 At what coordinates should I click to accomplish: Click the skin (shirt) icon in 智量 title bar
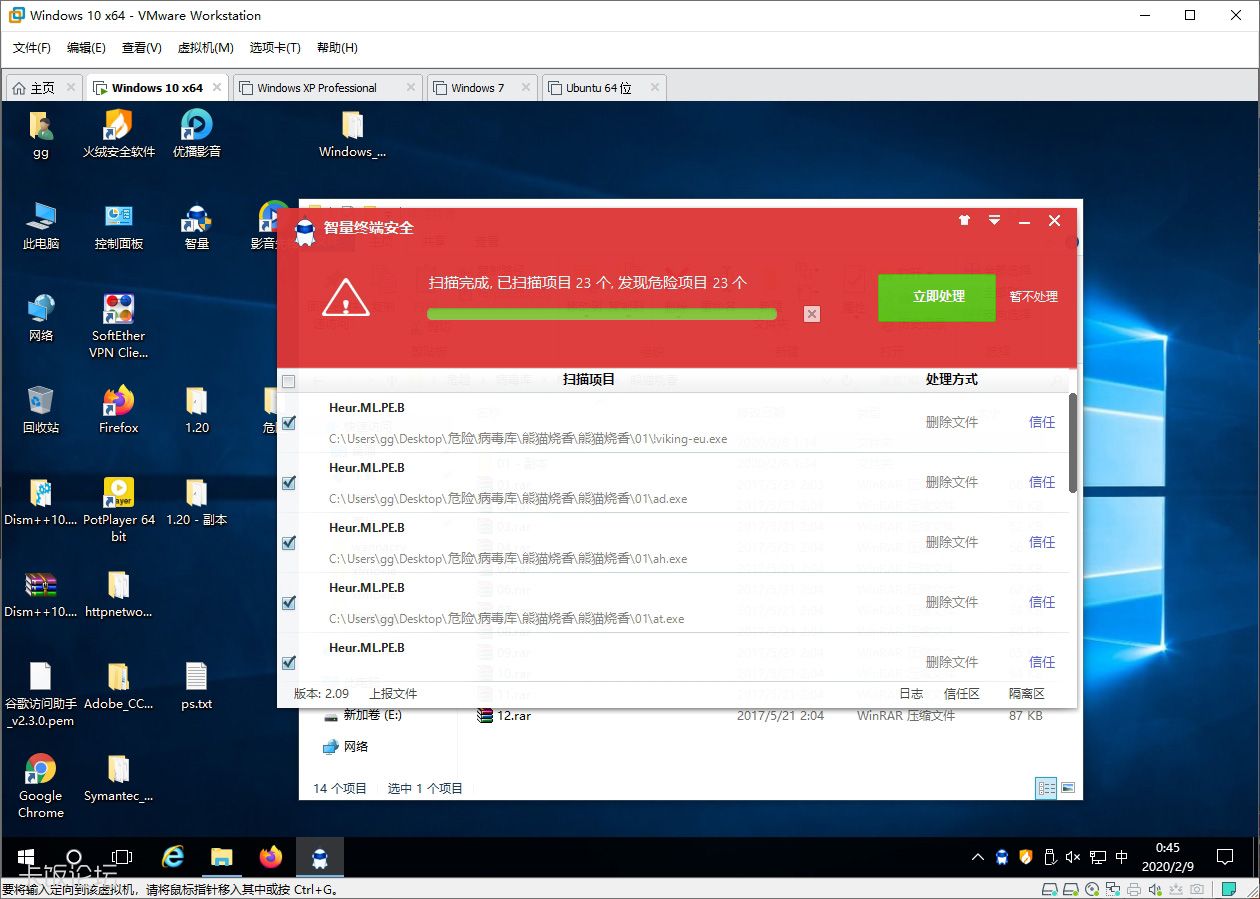[x=964, y=221]
